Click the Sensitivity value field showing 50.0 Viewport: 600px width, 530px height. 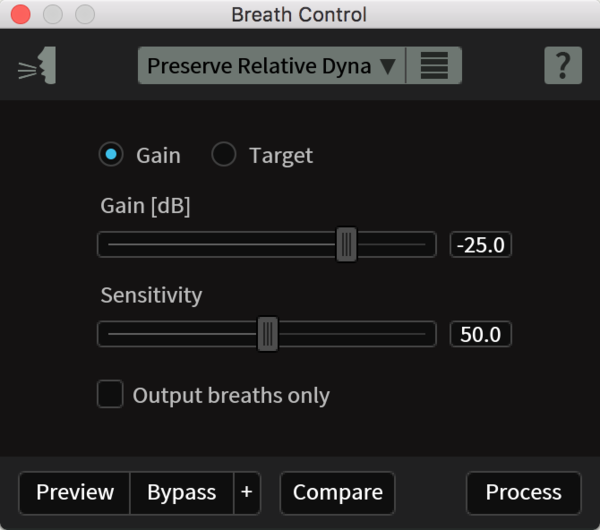tap(481, 334)
